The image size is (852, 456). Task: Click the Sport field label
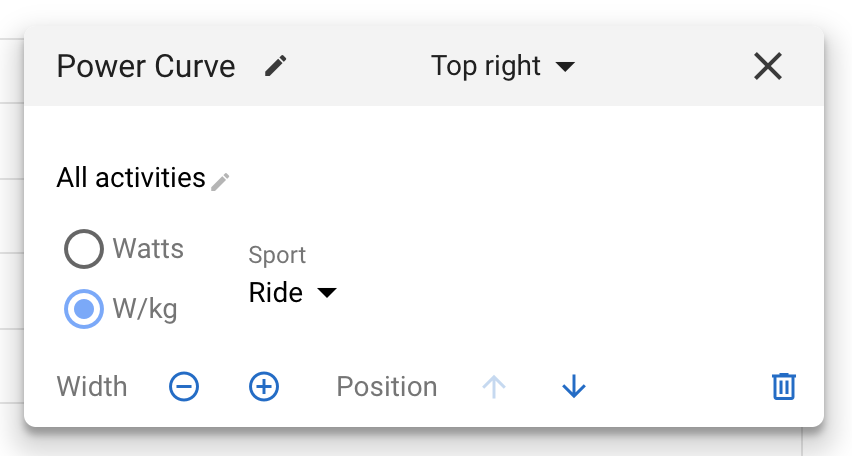pos(277,255)
